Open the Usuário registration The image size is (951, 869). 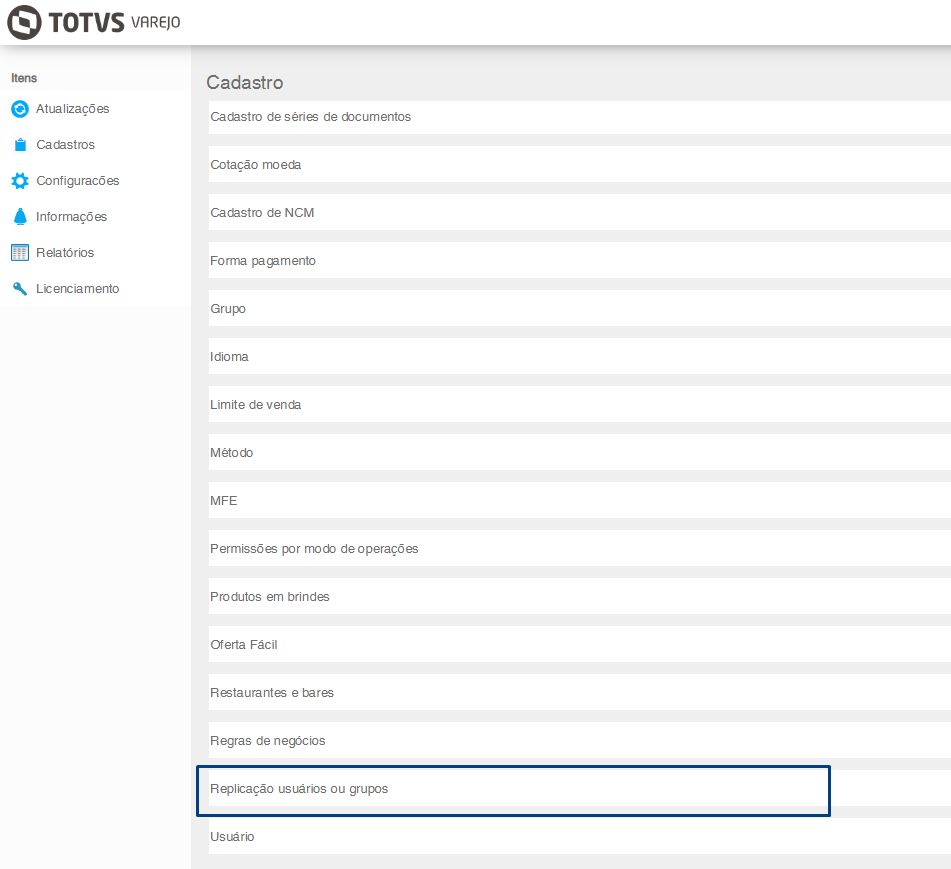(x=232, y=837)
